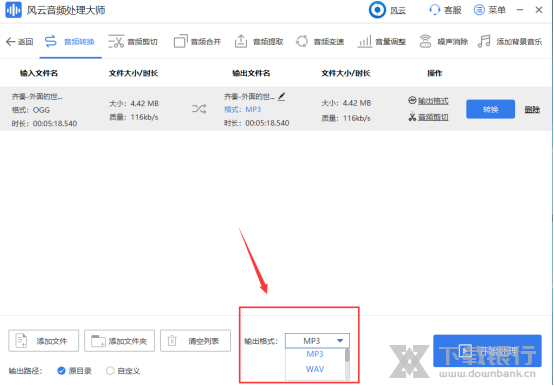Click the 添加文件夹 button
Image resolution: width=554 pixels, height=386 pixels.
(x=119, y=341)
